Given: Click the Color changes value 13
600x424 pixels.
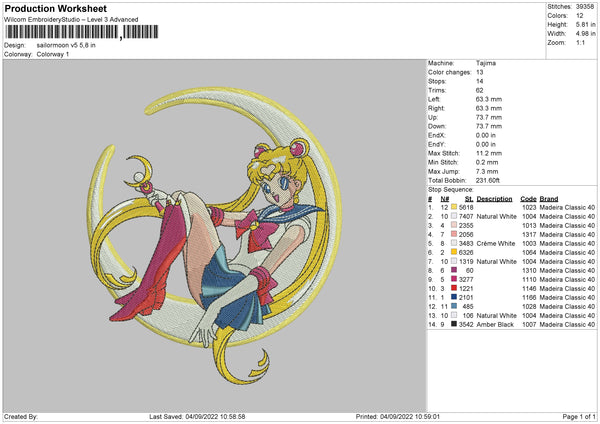Looking at the screenshot, I should [x=479, y=72].
